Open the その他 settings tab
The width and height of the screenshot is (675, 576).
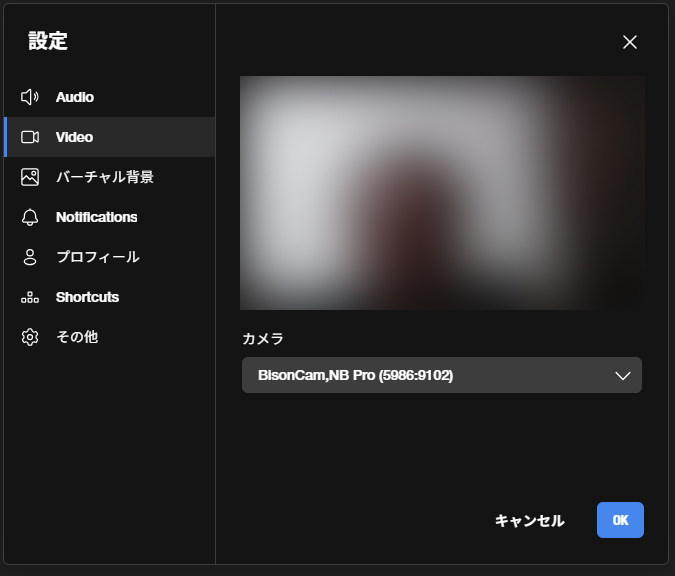click(x=110, y=337)
